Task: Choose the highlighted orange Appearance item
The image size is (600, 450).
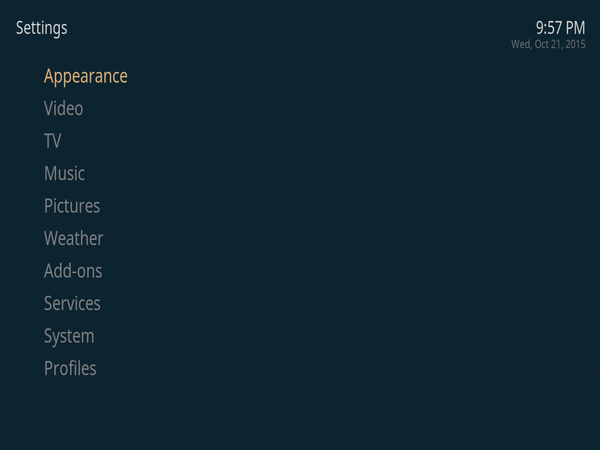Action: pyautogui.click(x=86, y=77)
